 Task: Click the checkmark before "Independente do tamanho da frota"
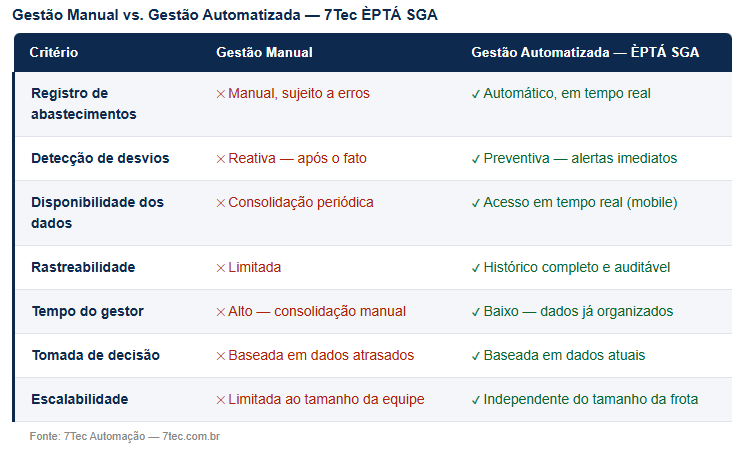(x=476, y=400)
